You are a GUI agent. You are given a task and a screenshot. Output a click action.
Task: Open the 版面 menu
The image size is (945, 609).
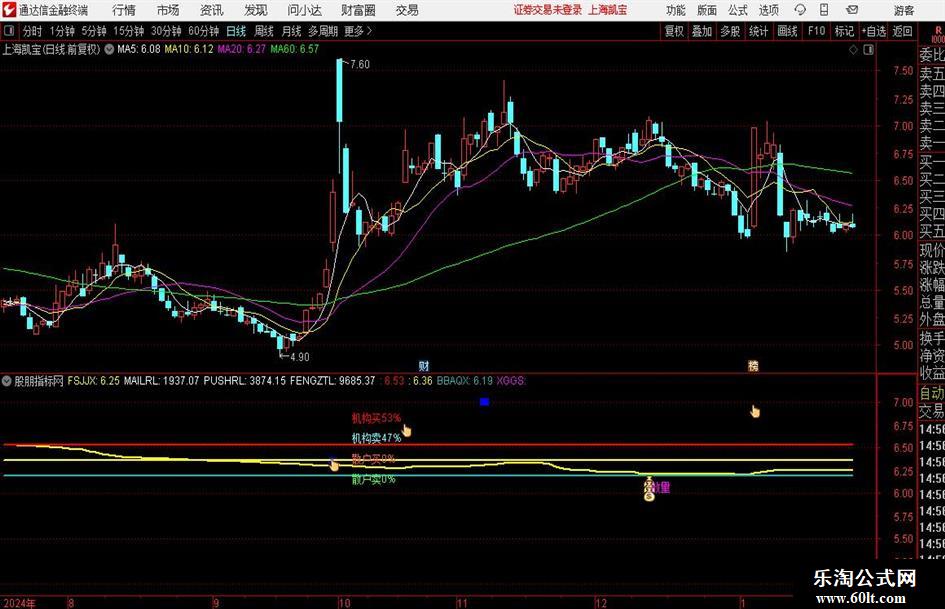pos(706,10)
